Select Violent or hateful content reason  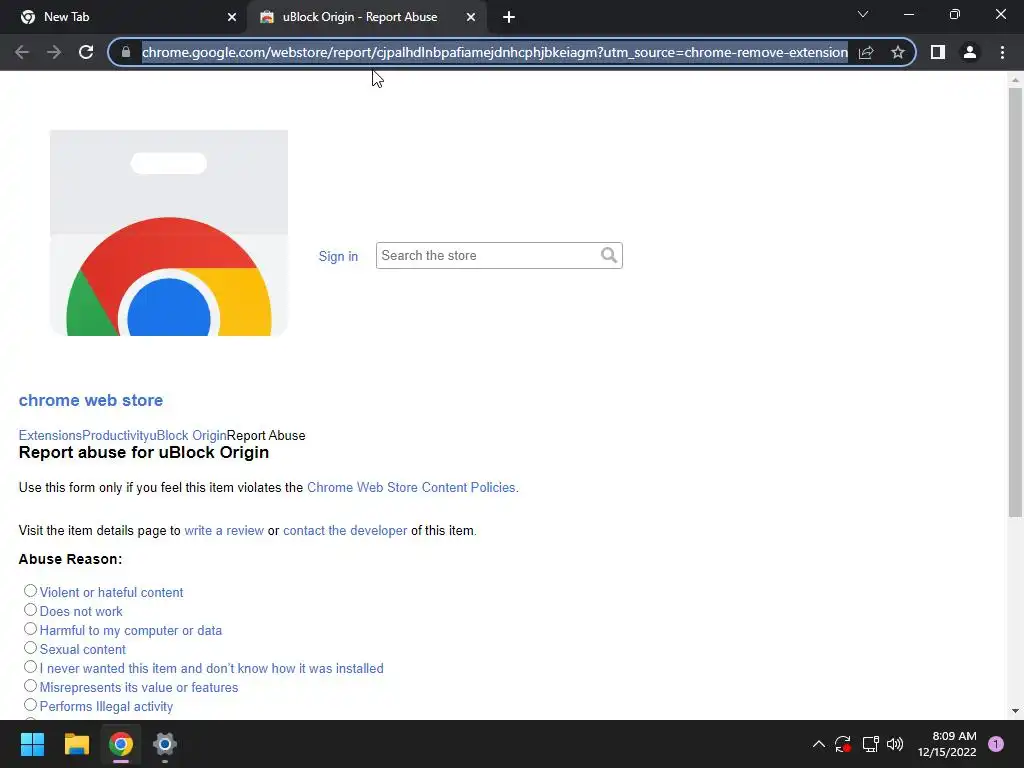pyautogui.click(x=30, y=590)
